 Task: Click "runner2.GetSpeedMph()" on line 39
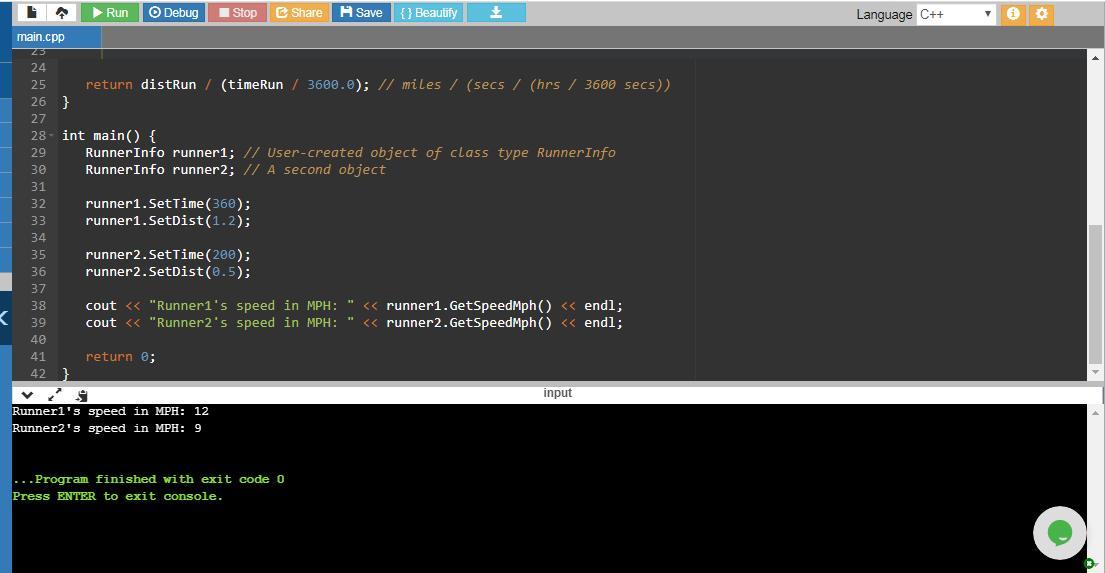pyautogui.click(x=469, y=322)
